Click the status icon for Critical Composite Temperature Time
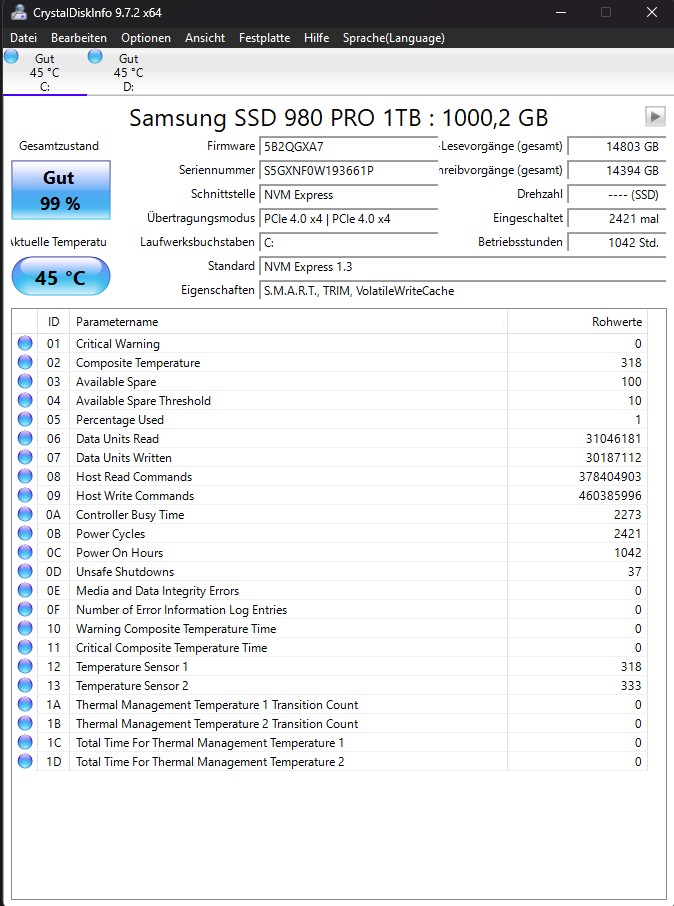This screenshot has width=674, height=906. click(x=25, y=647)
